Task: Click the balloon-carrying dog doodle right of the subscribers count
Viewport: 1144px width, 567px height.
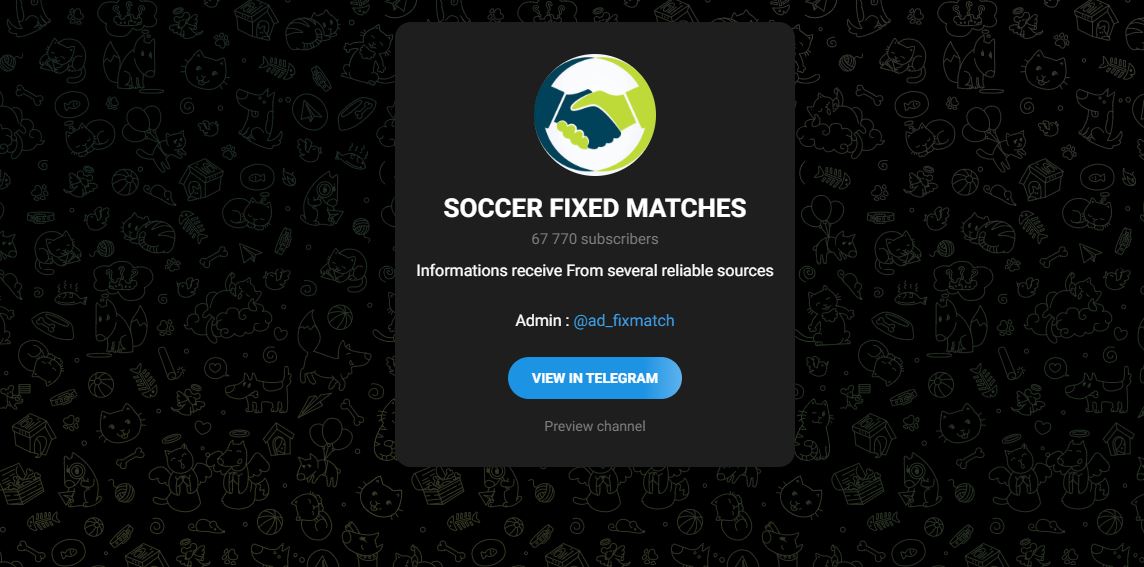Action: tap(828, 230)
